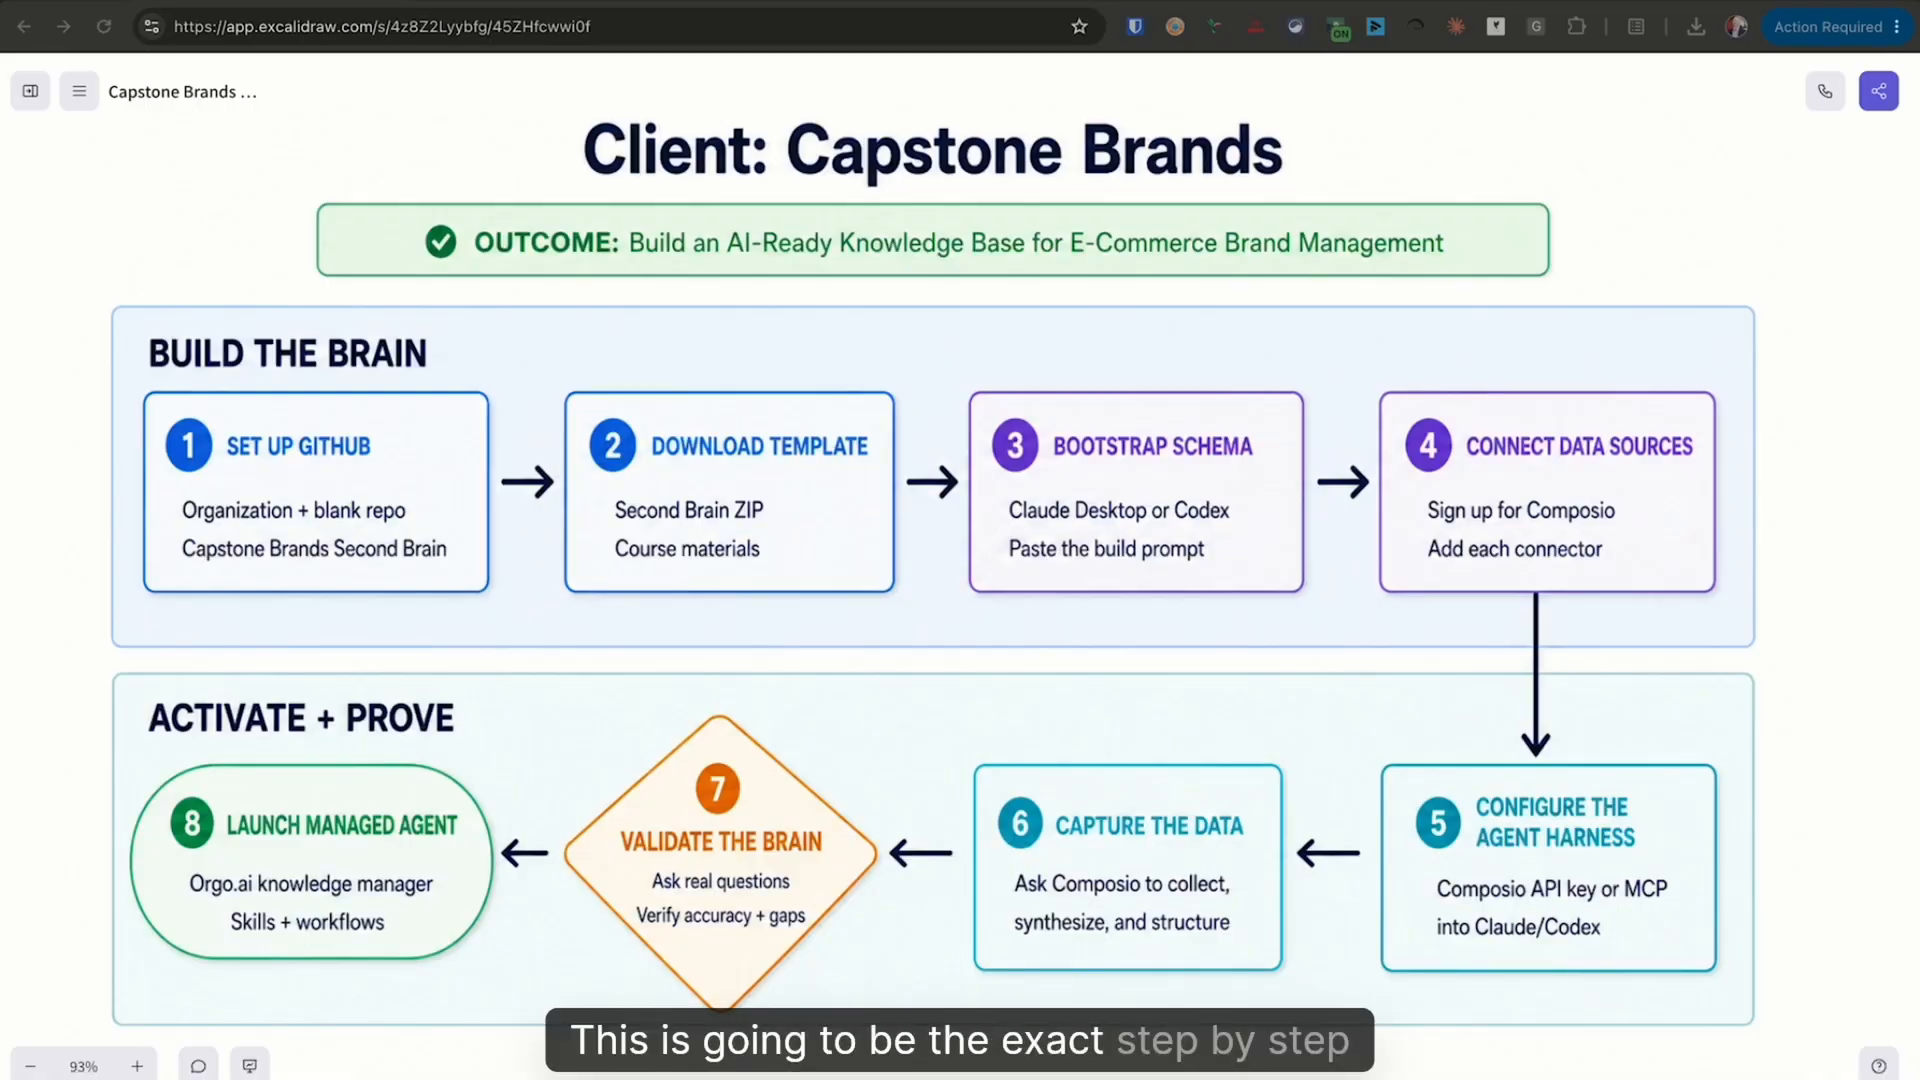Open the Bitwarden shield extension
The image size is (1920, 1080).
click(x=1135, y=27)
